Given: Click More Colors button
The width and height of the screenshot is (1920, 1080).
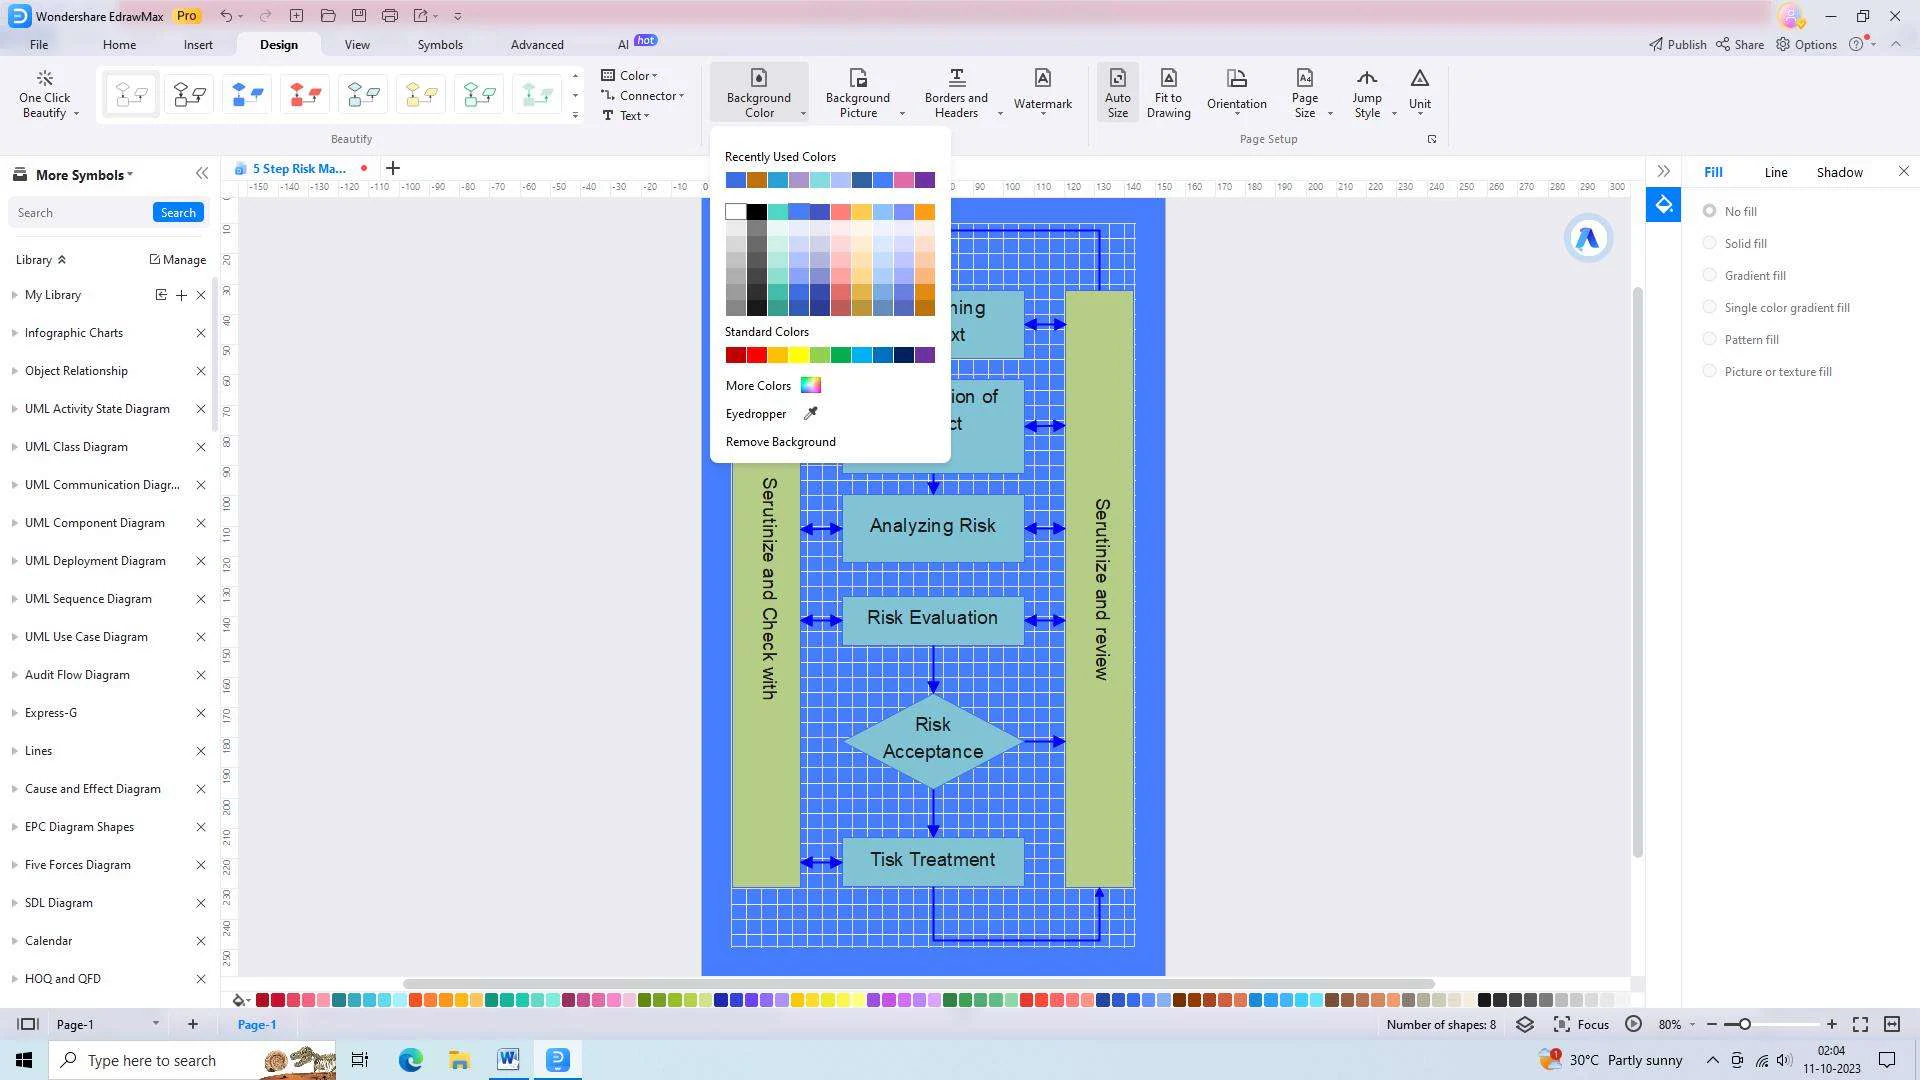Looking at the screenshot, I should tap(773, 385).
